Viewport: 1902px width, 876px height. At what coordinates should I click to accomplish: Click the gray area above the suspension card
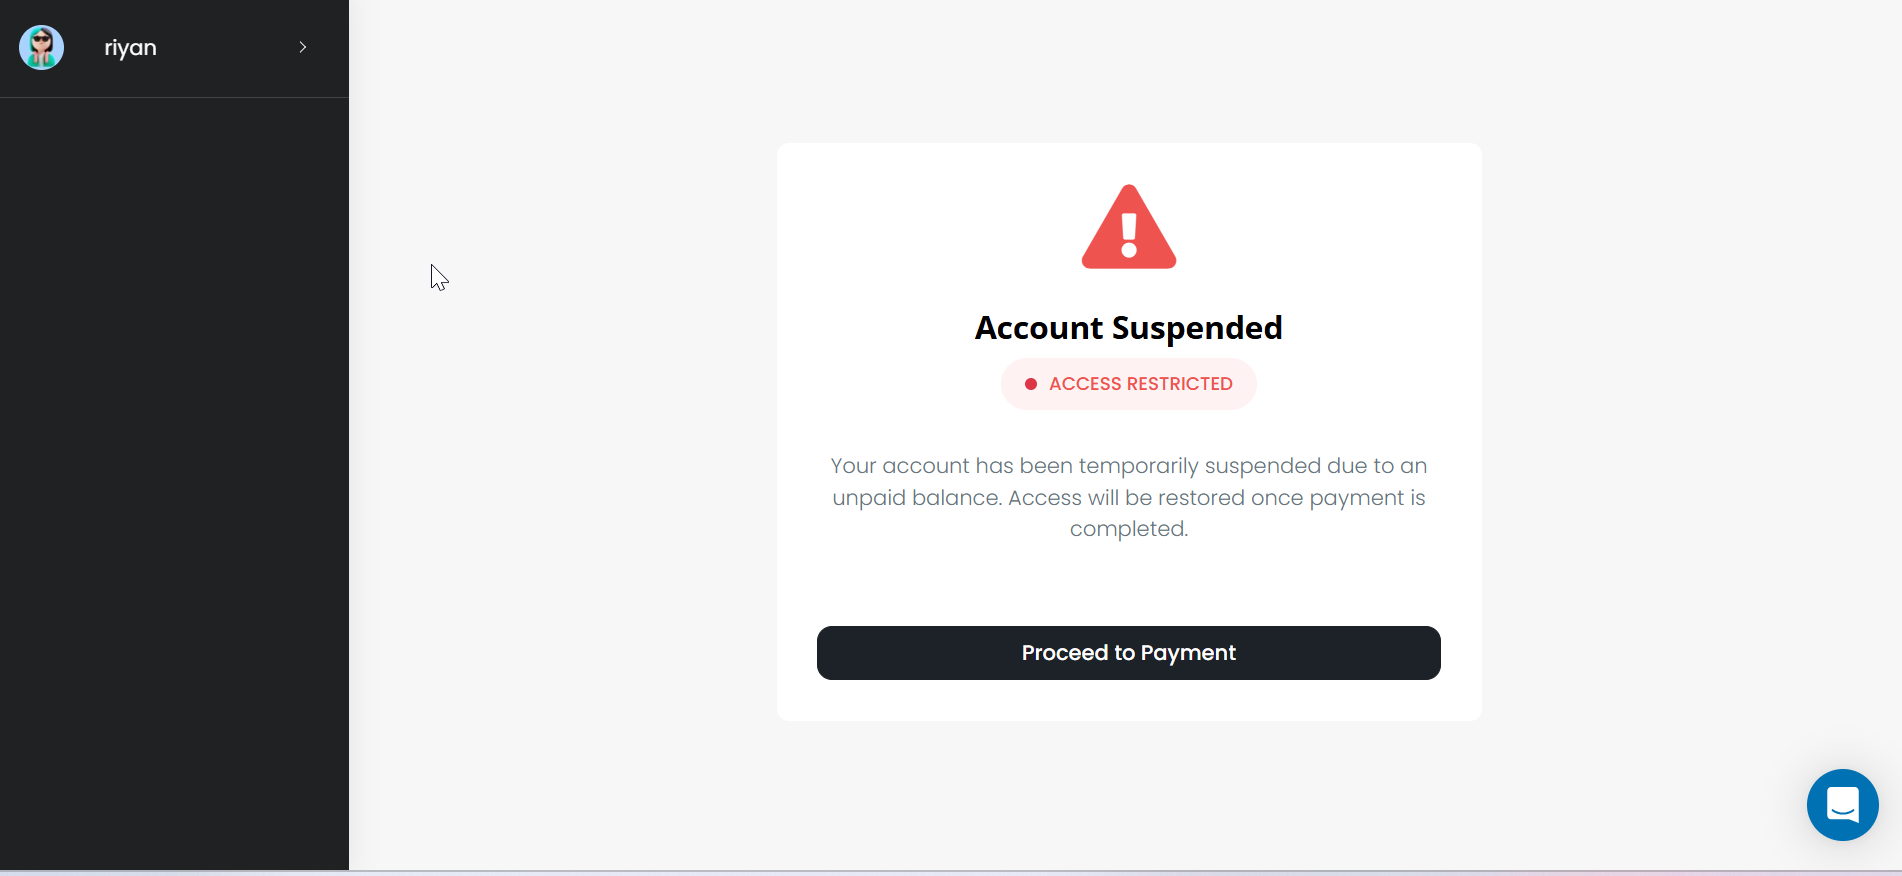pos(1128,70)
